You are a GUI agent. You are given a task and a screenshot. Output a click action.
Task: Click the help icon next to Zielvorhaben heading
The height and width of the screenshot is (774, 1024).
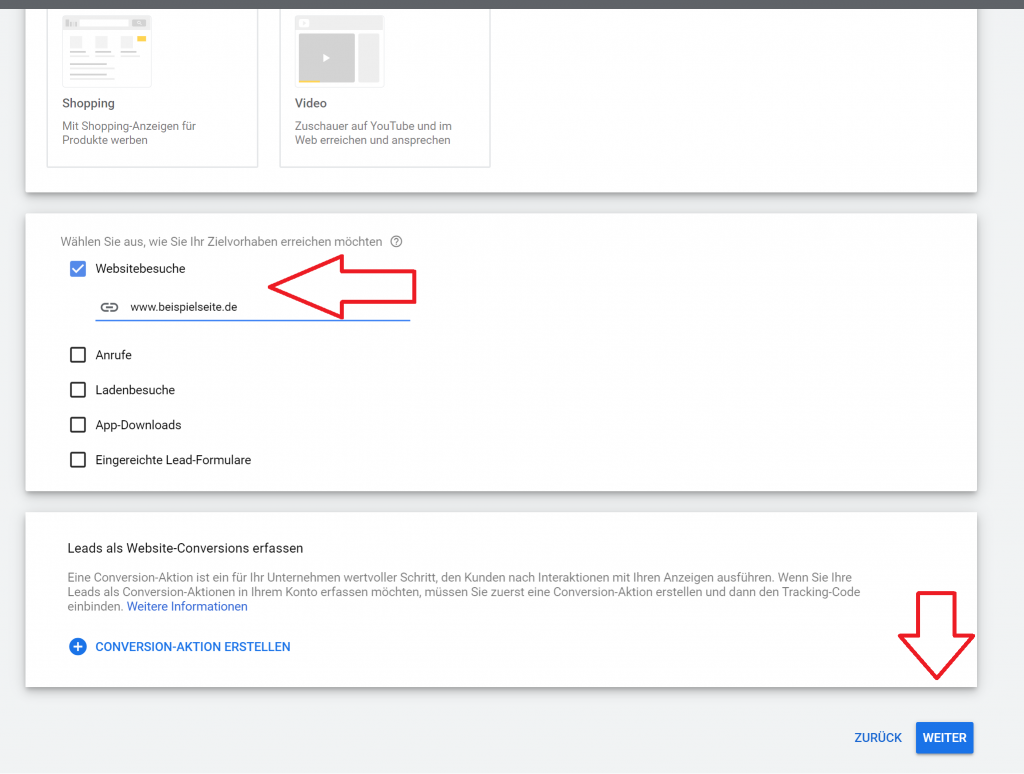point(397,242)
